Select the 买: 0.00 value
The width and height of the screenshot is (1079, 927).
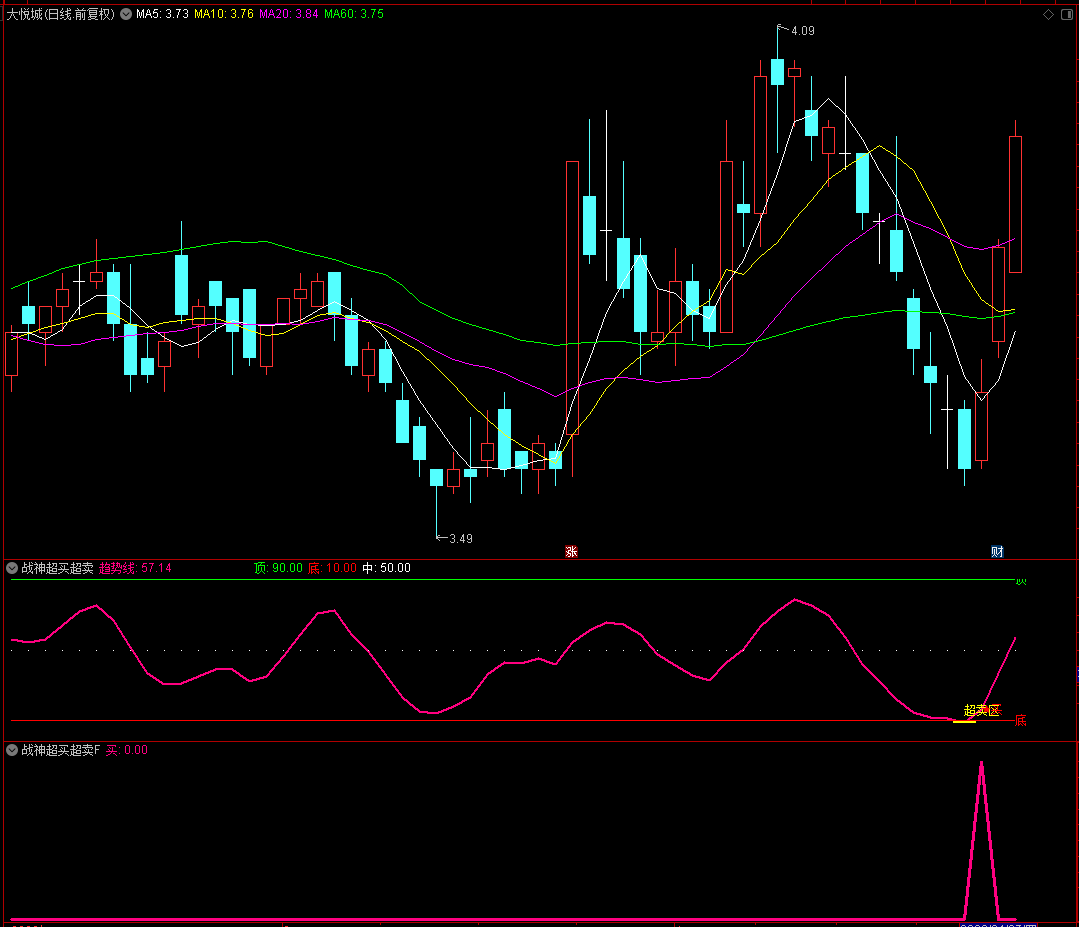point(127,750)
